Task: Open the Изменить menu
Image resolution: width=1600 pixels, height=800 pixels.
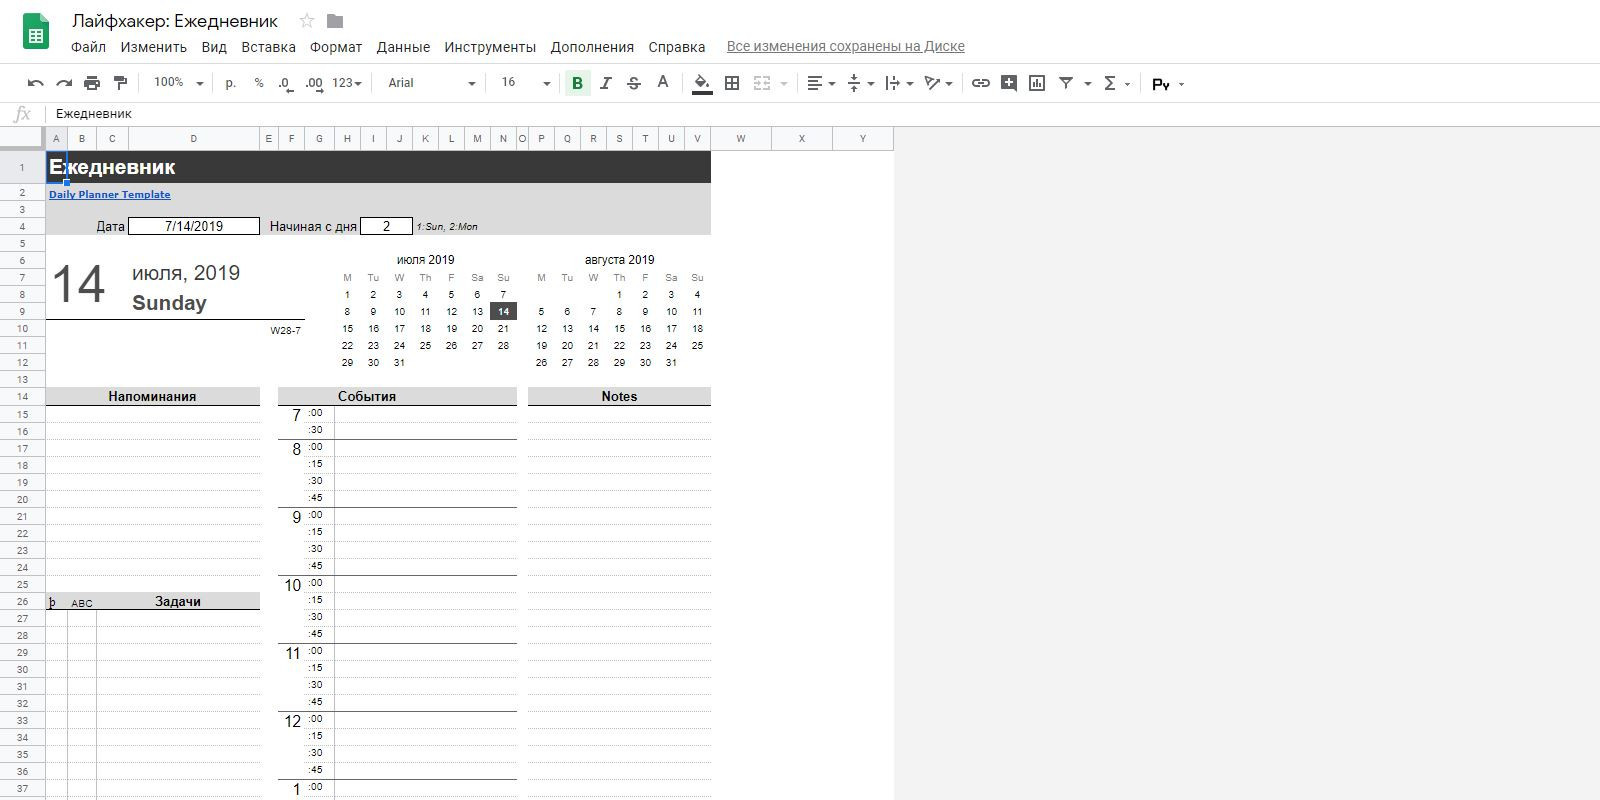Action: pyautogui.click(x=153, y=47)
